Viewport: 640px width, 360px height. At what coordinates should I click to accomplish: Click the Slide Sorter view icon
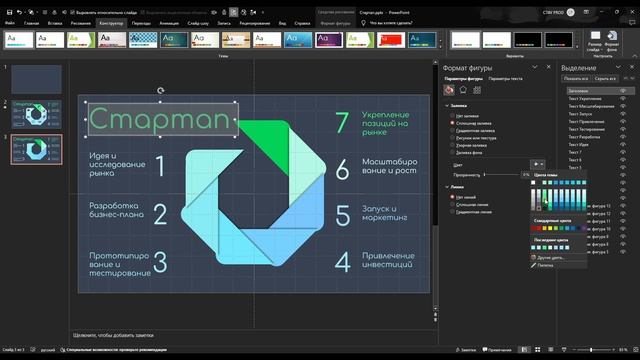point(538,350)
